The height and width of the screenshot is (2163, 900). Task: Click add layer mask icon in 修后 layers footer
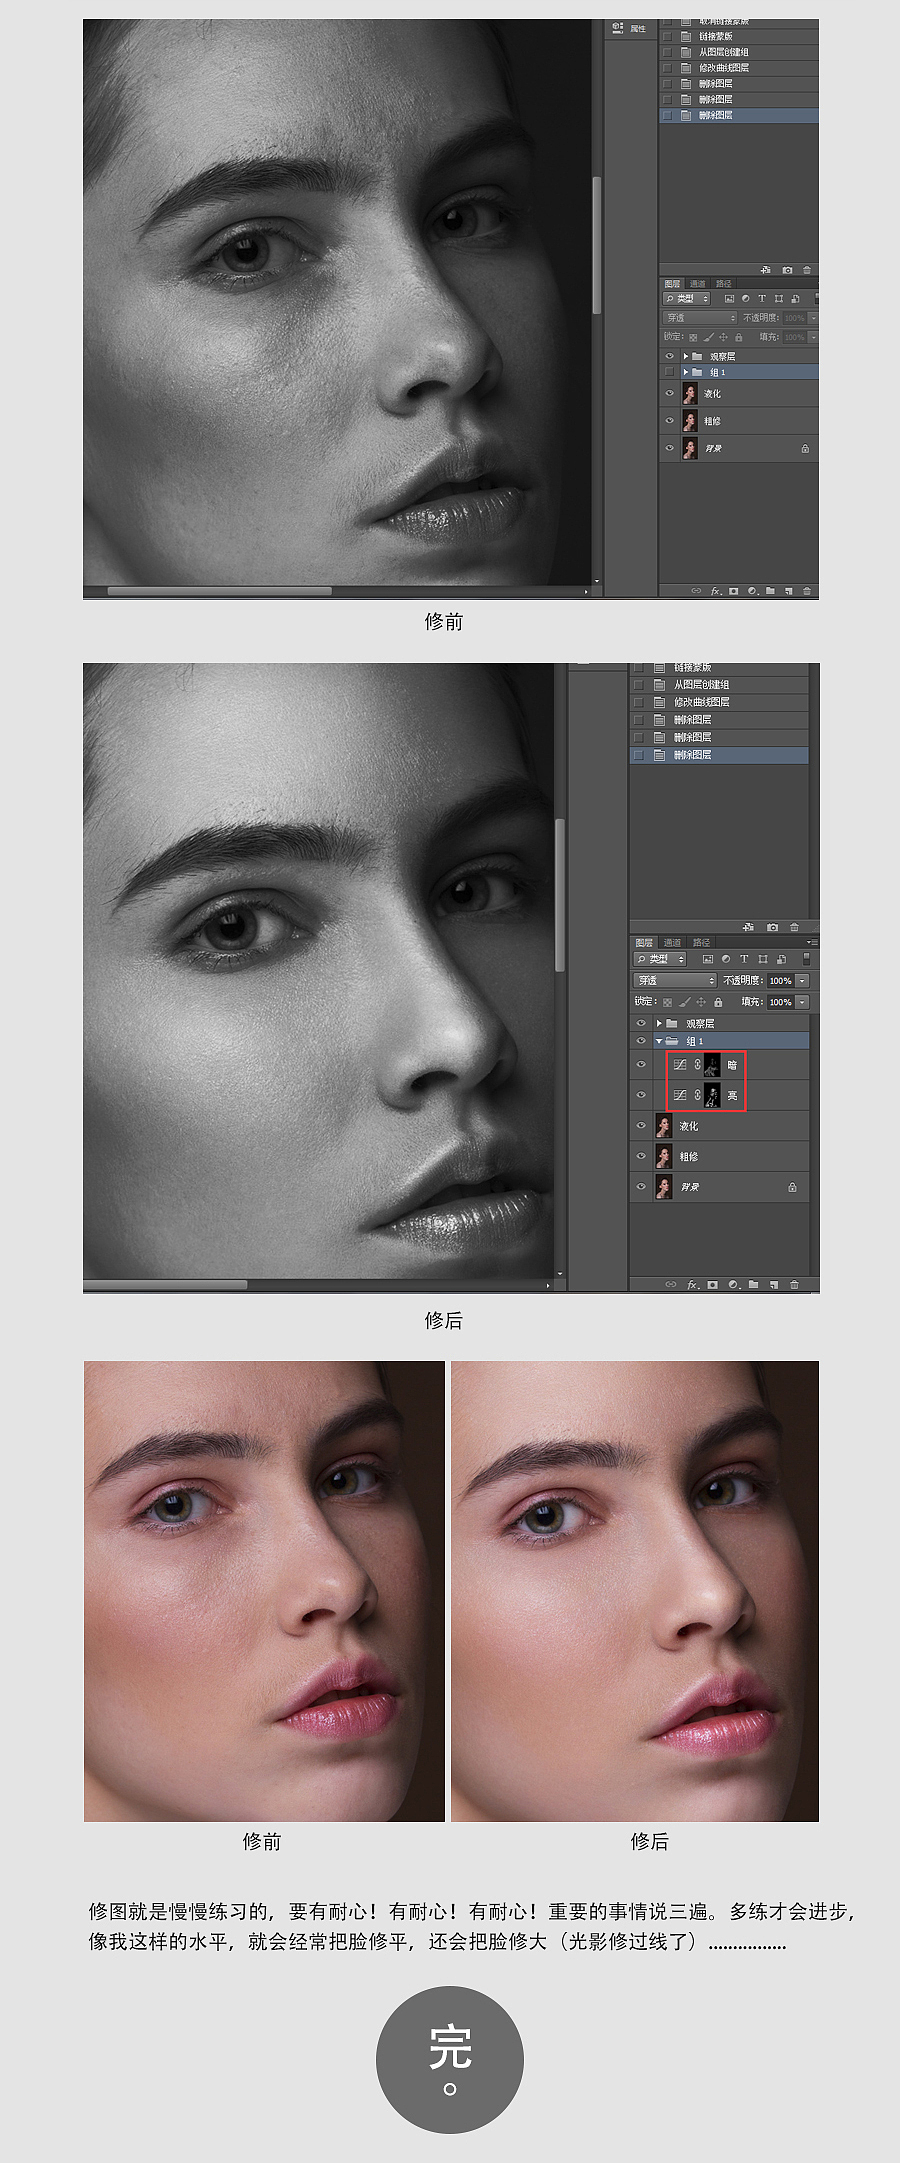tap(712, 1284)
